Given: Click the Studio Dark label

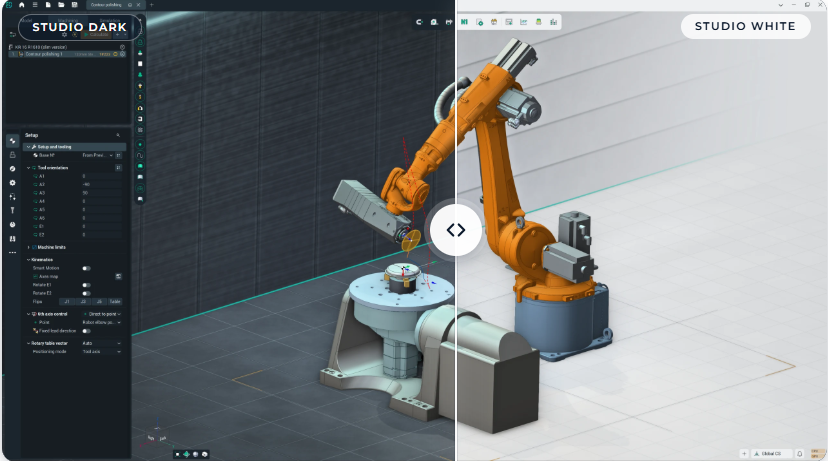Looking at the screenshot, I should coord(80,27).
